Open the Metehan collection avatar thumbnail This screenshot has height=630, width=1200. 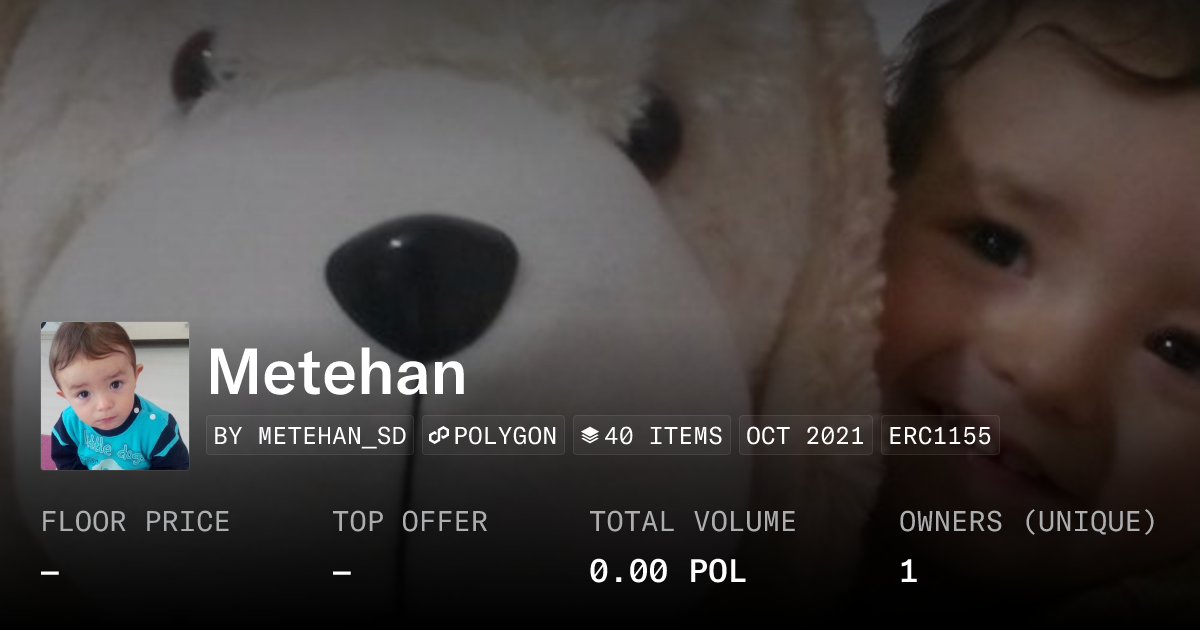click(x=115, y=396)
